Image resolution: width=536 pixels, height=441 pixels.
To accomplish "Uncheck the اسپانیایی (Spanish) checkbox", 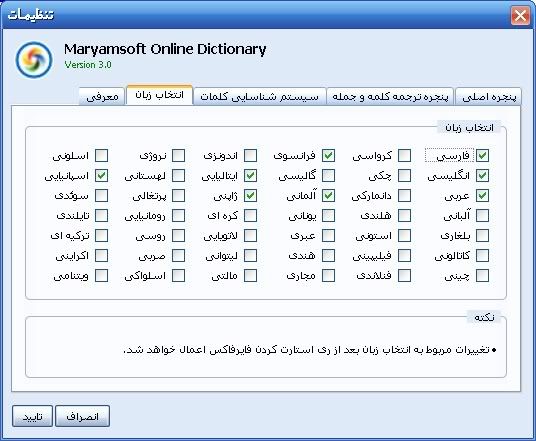I will click(x=101, y=176).
